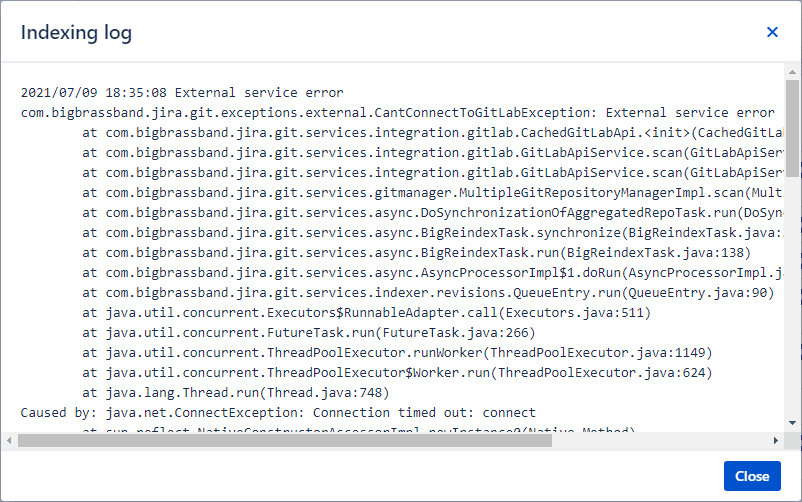Click the BigReindexTask.run(BigReindexTask.java:138) line
802x502 pixels.
pyautogui.click(x=416, y=252)
